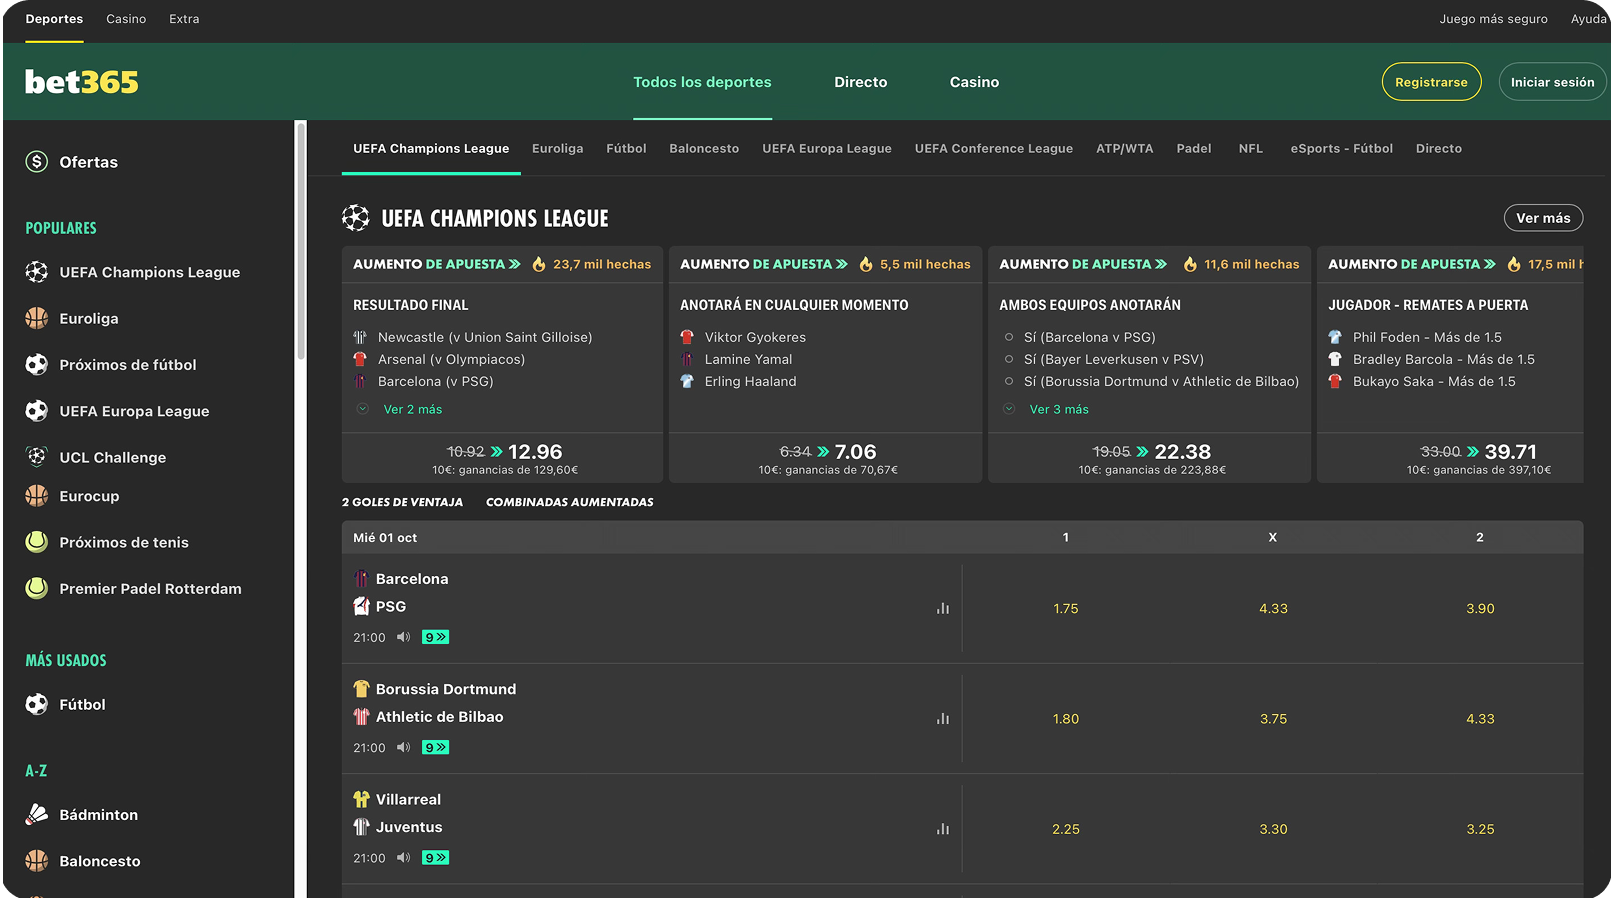1612x900 pixels.
Task: Open Juego más seguro link
Action: click(1493, 19)
